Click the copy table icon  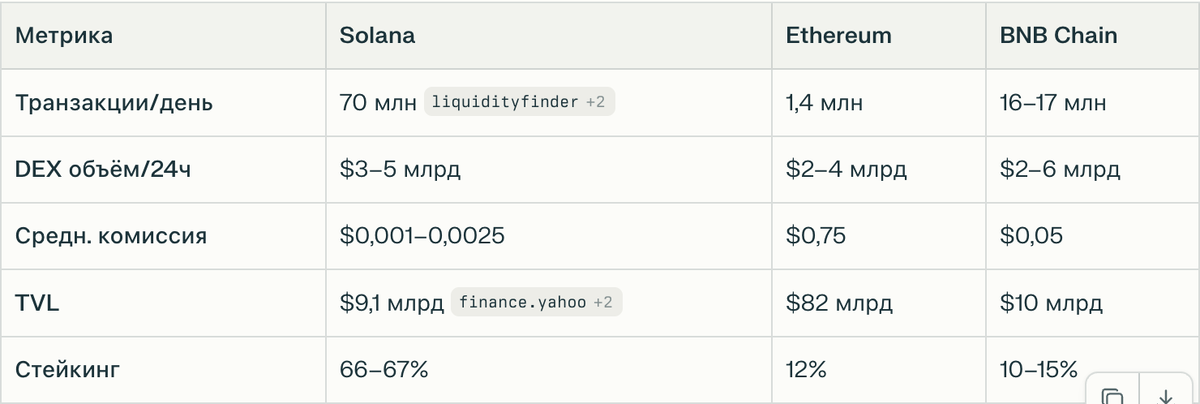point(1112,394)
